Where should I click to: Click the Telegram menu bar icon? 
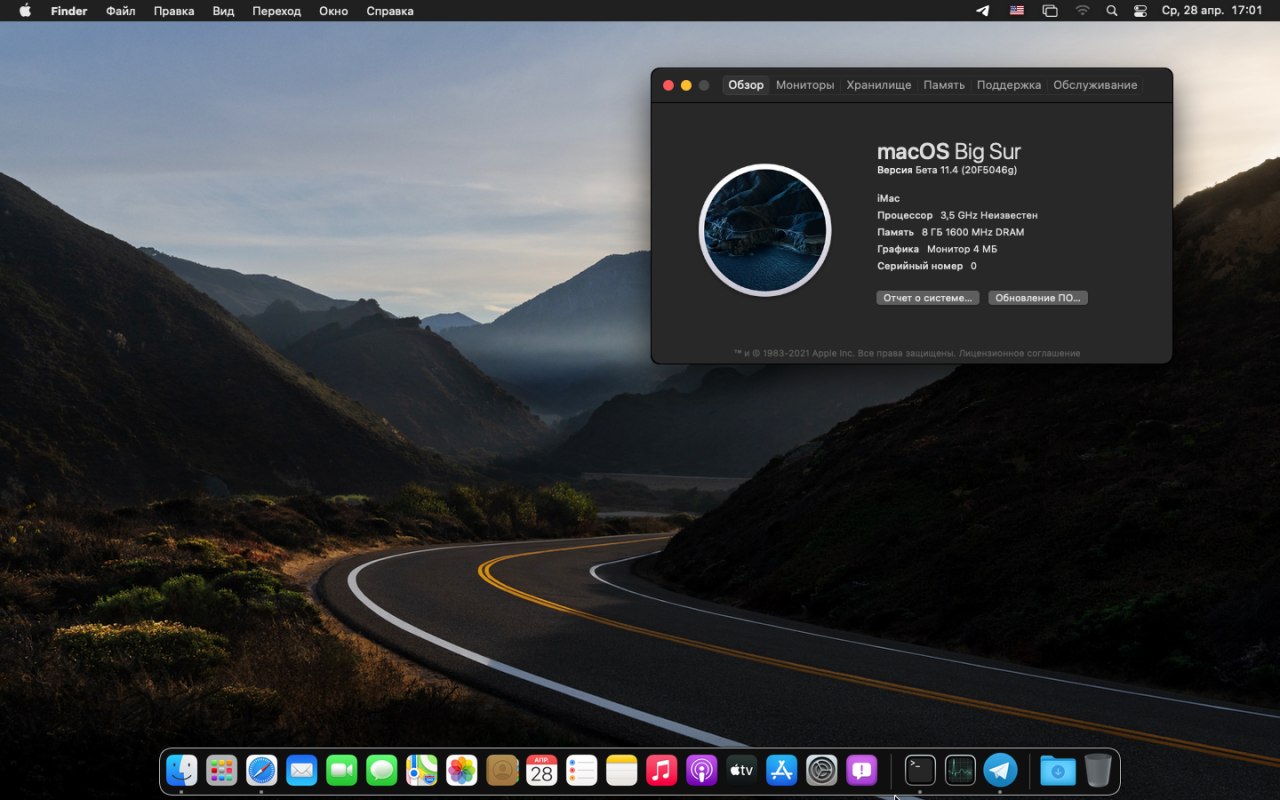pos(983,11)
